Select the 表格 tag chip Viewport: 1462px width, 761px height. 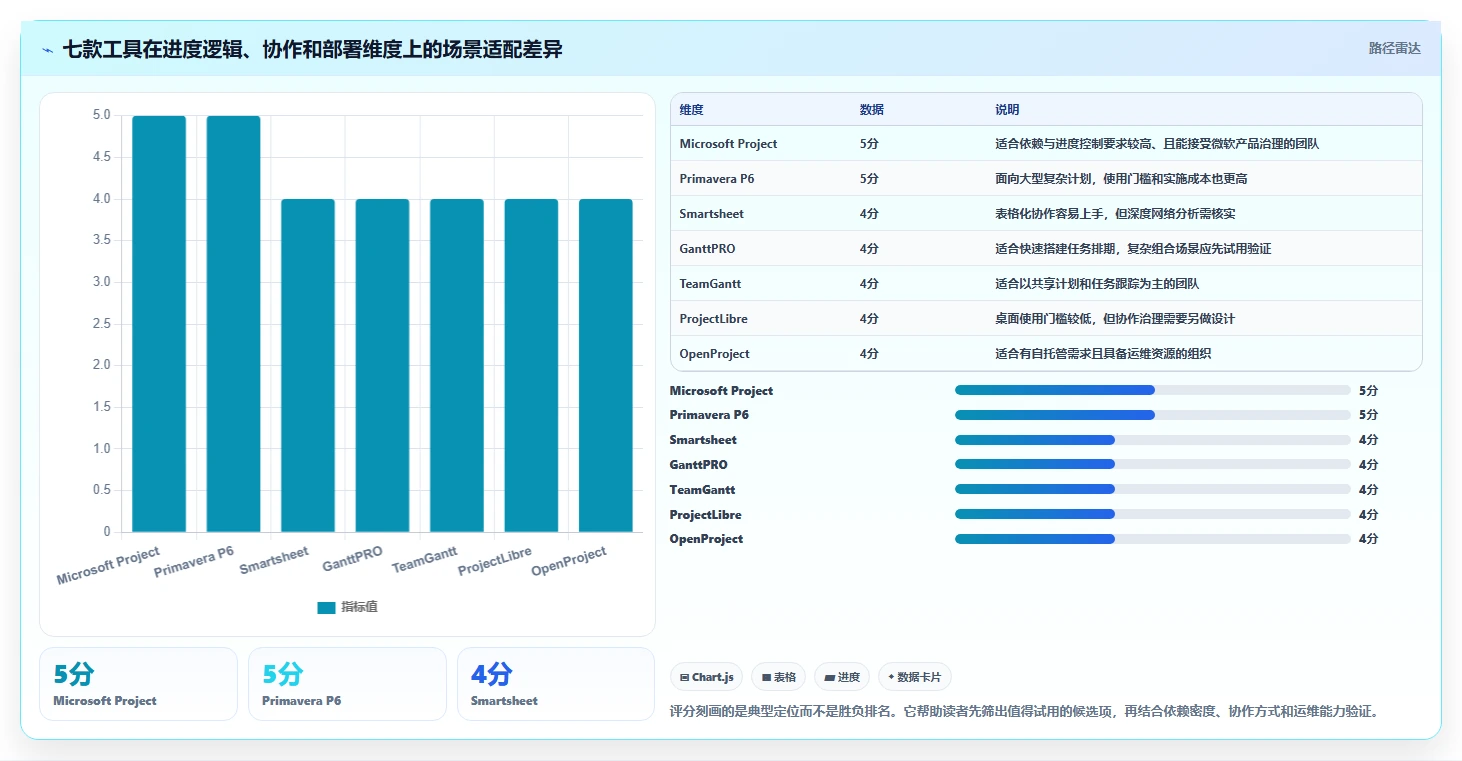coord(778,677)
